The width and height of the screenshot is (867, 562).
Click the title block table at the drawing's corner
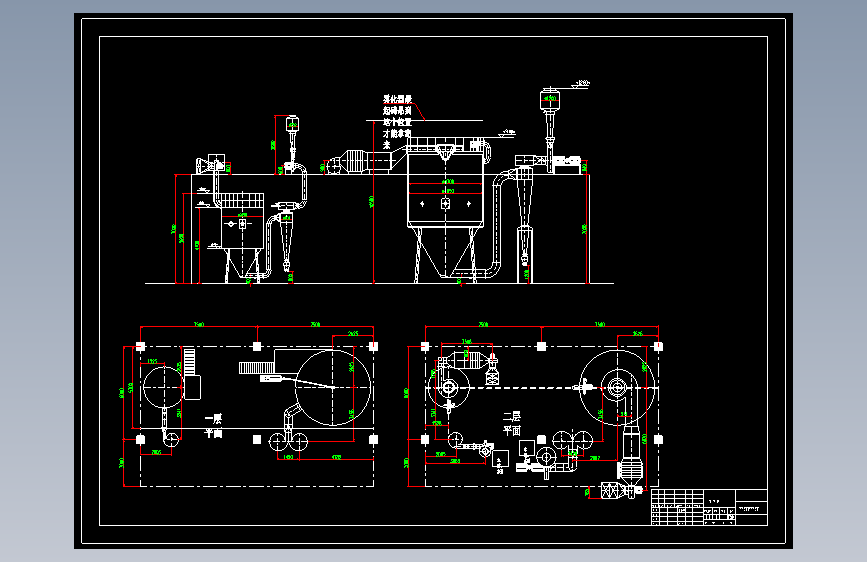tap(709, 507)
